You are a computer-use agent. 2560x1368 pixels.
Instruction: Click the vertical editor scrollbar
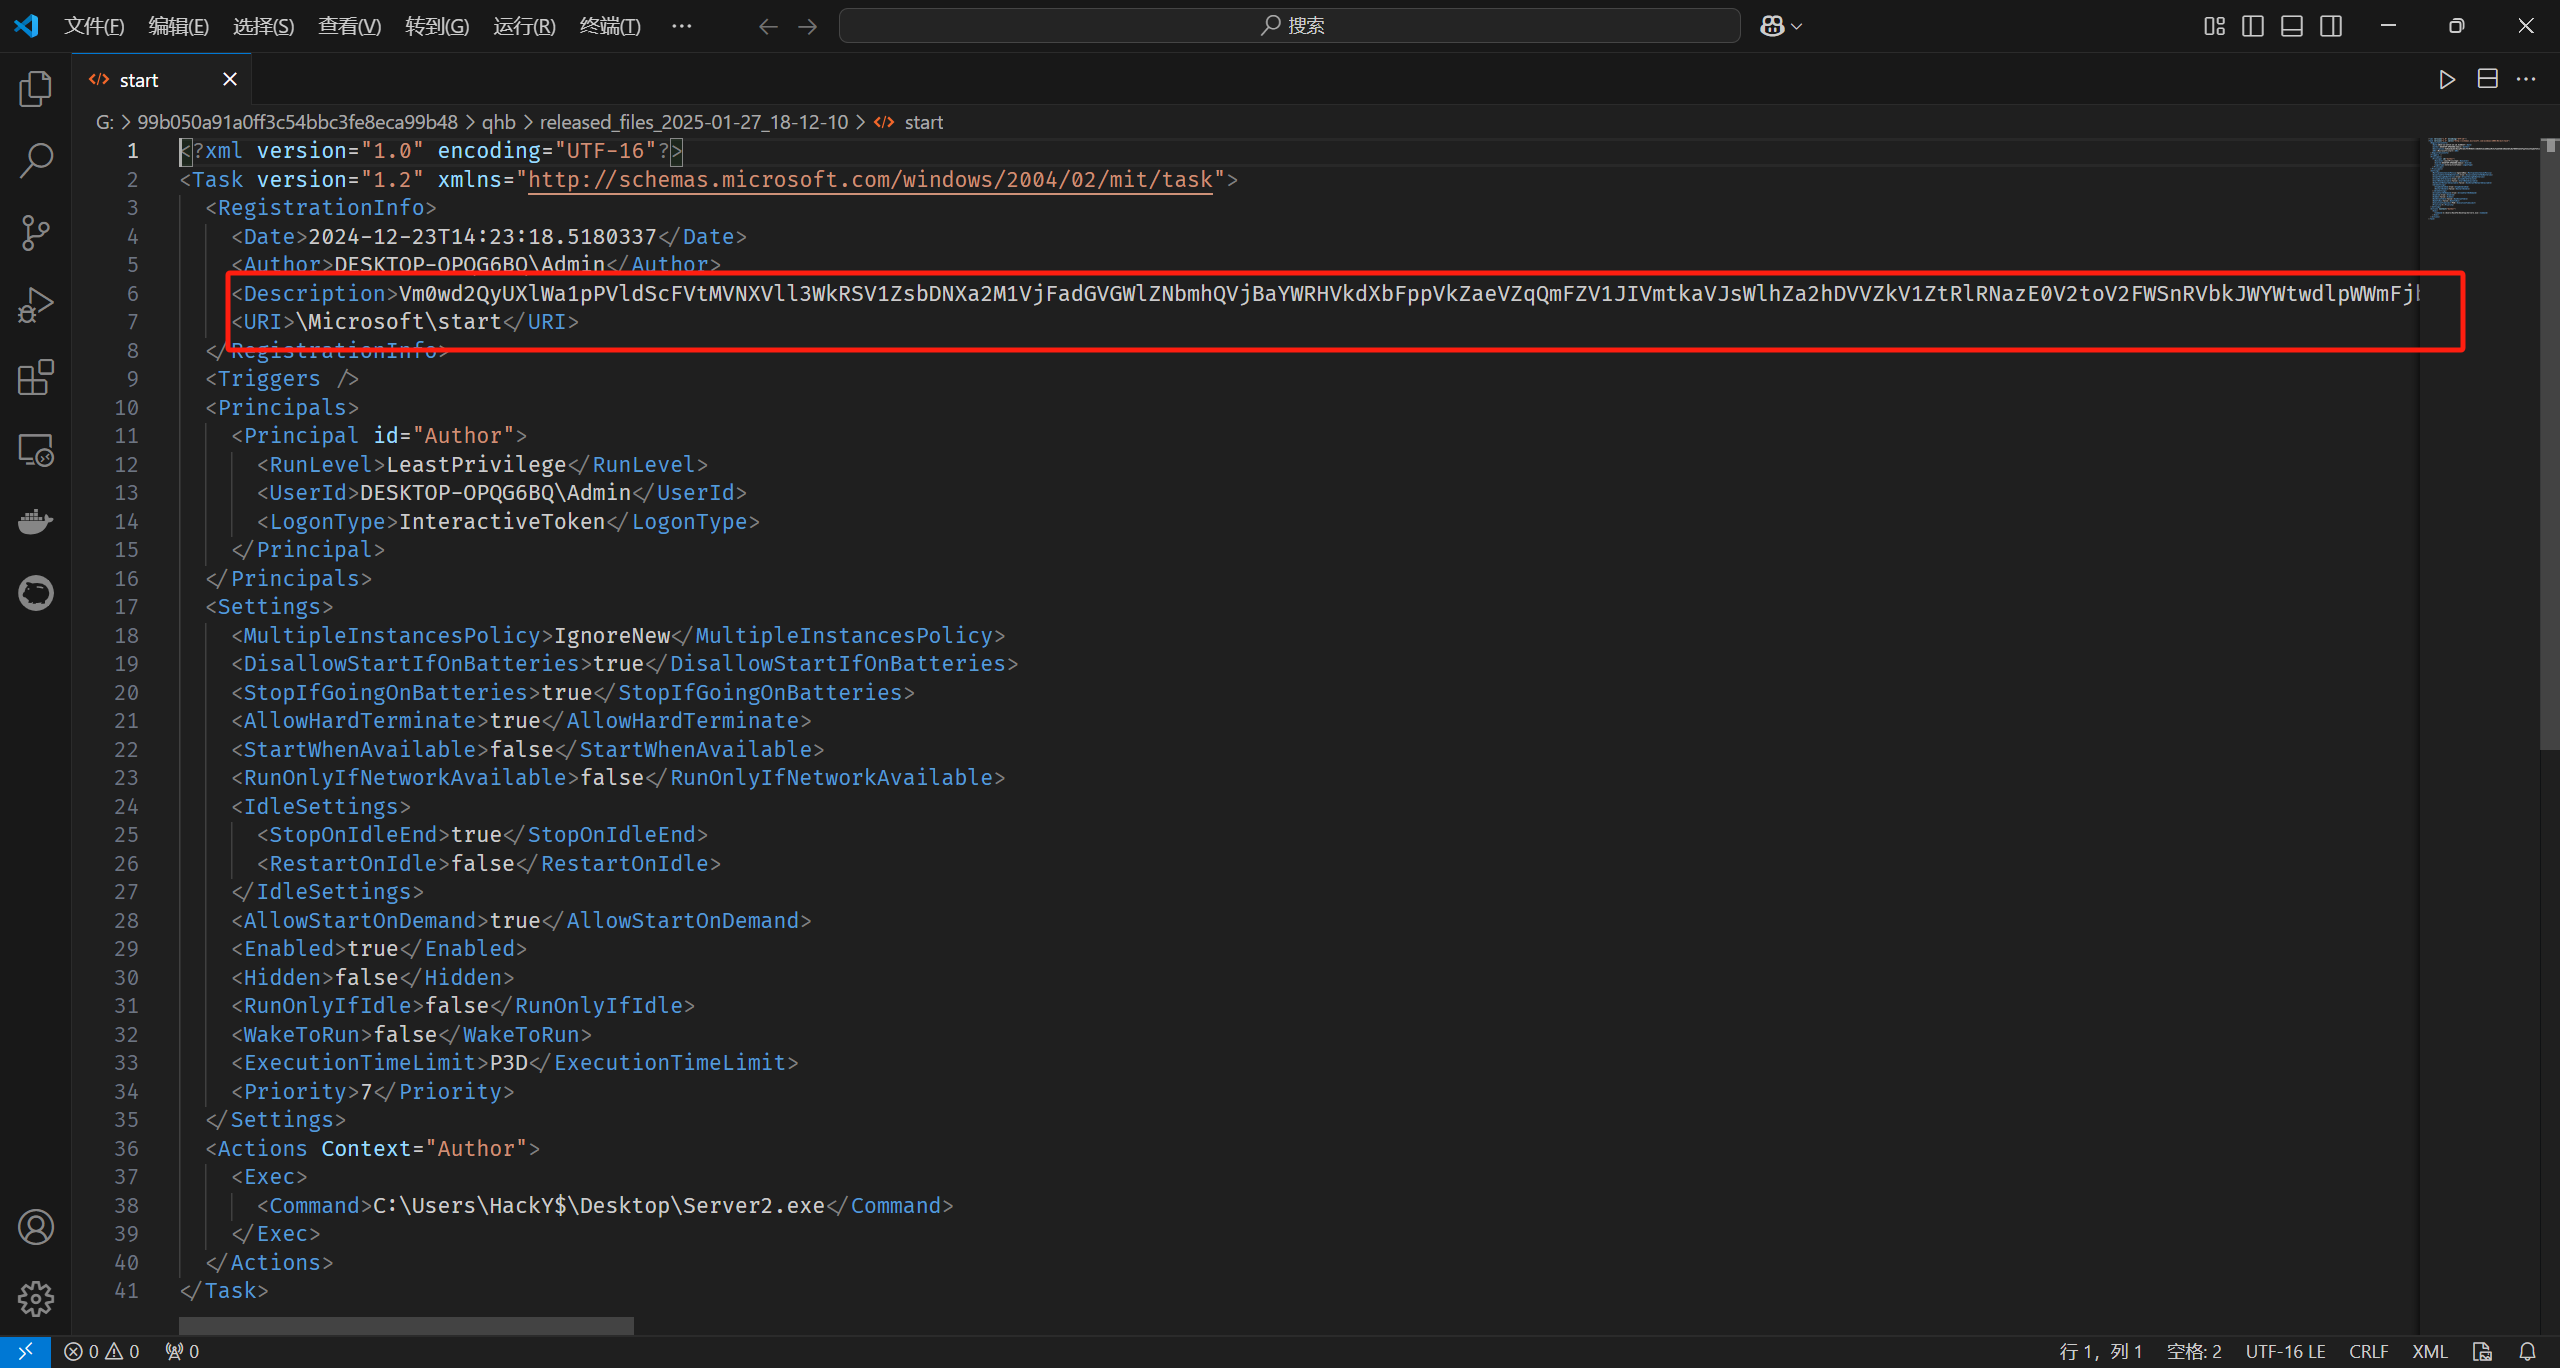click(x=2550, y=445)
